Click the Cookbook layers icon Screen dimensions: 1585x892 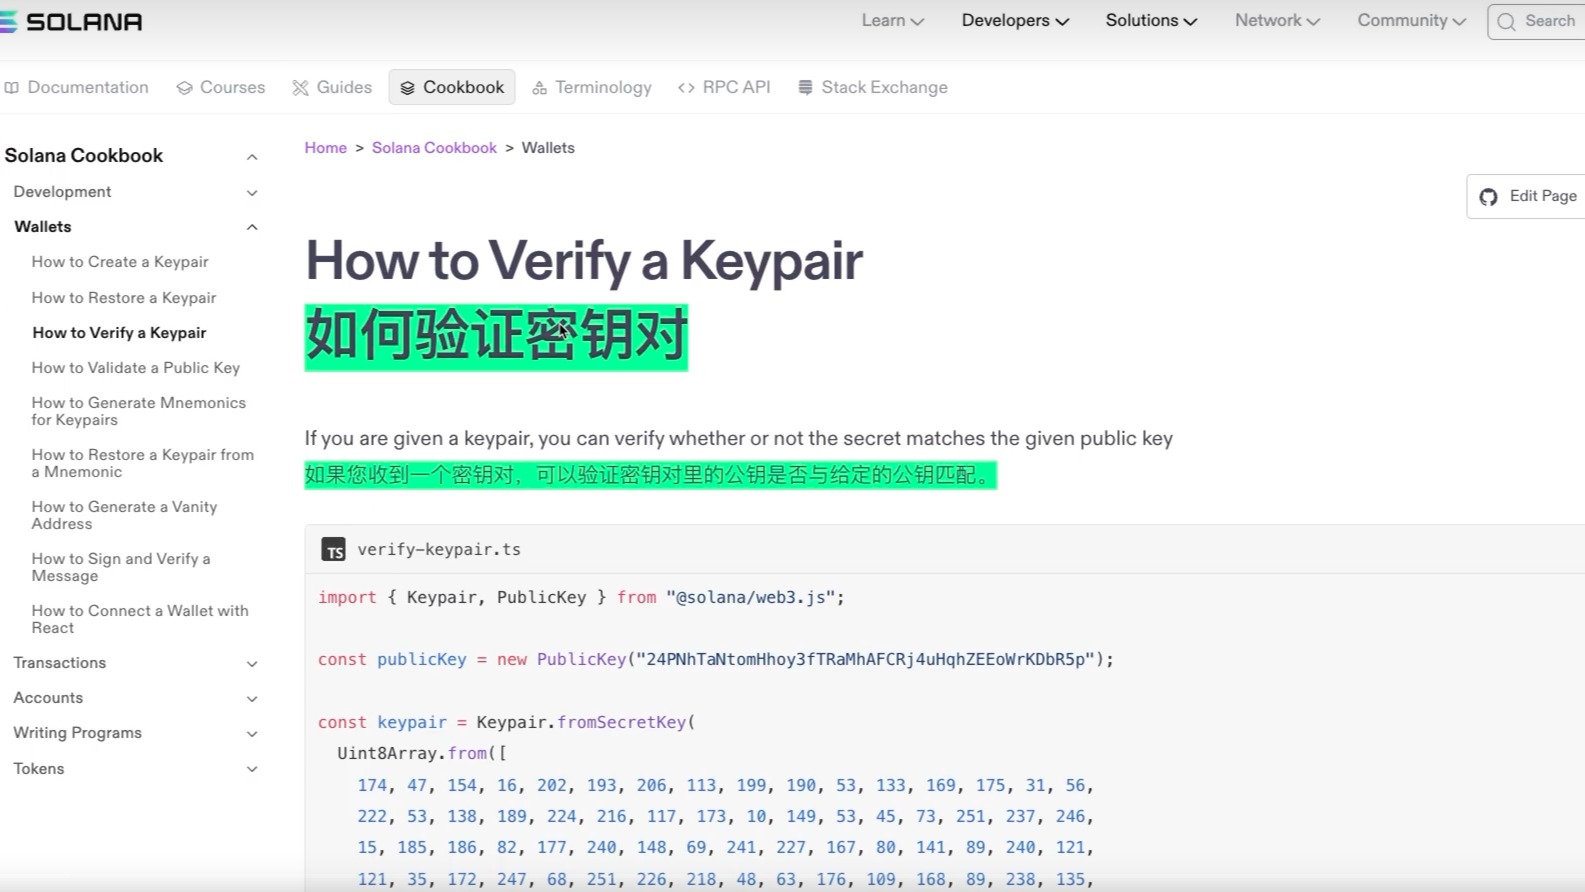click(407, 88)
